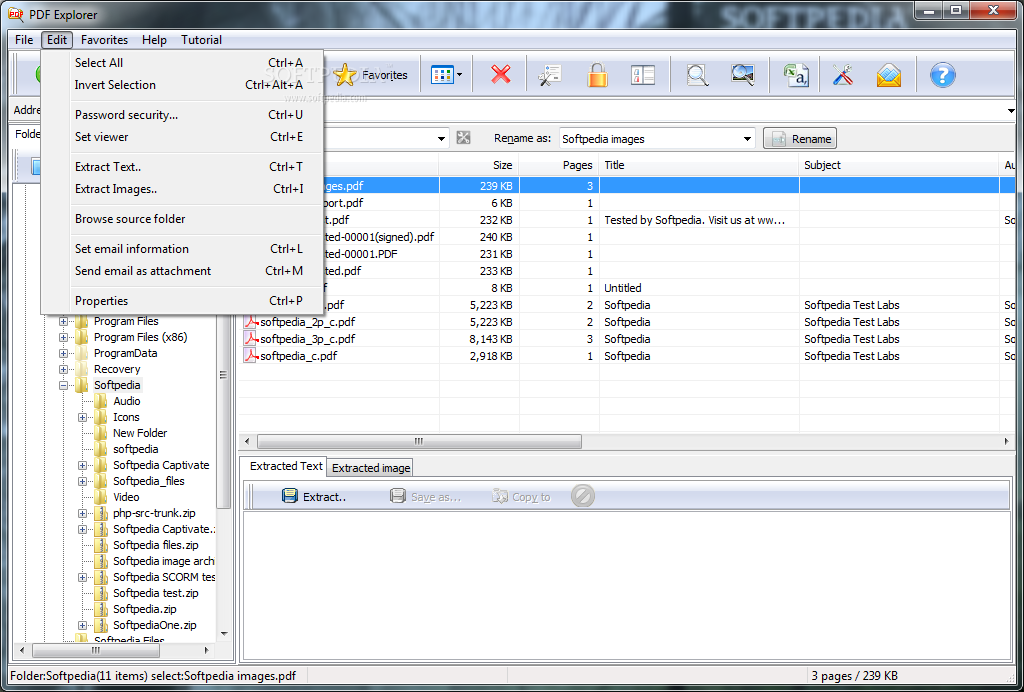This screenshot has width=1024, height=692.
Task: Click the Rename button
Action: [800, 138]
